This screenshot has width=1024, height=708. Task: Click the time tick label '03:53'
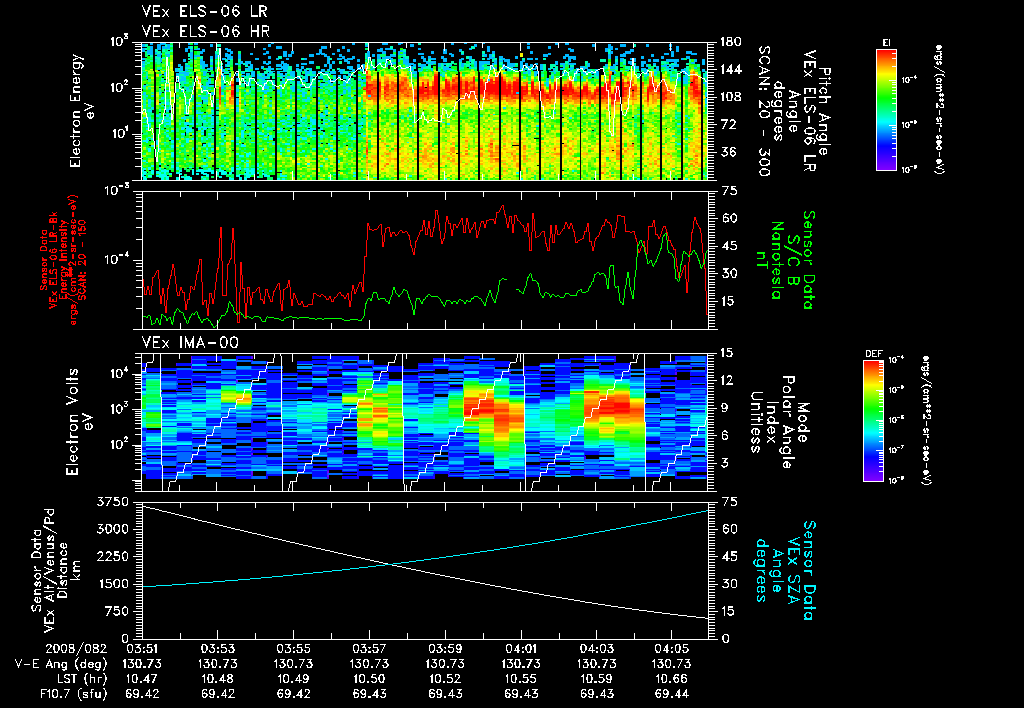click(x=217, y=649)
